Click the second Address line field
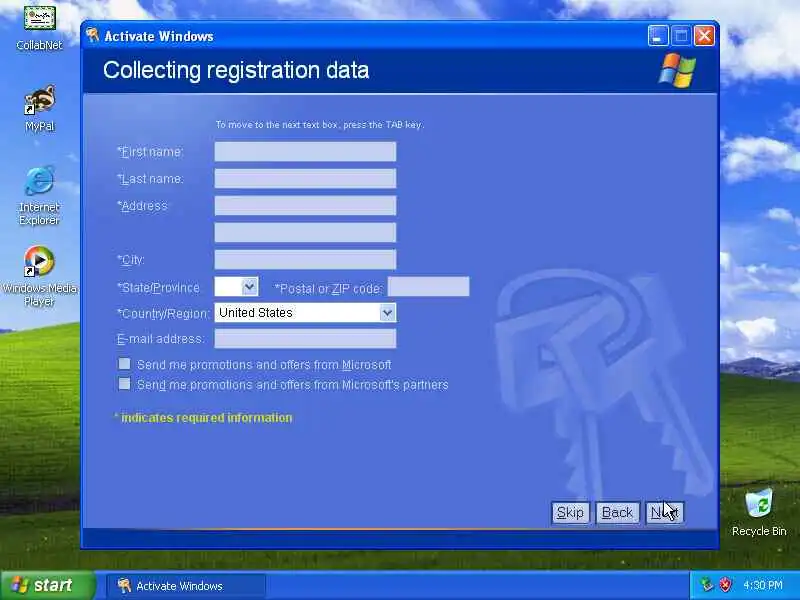800x600 pixels. pyautogui.click(x=305, y=233)
